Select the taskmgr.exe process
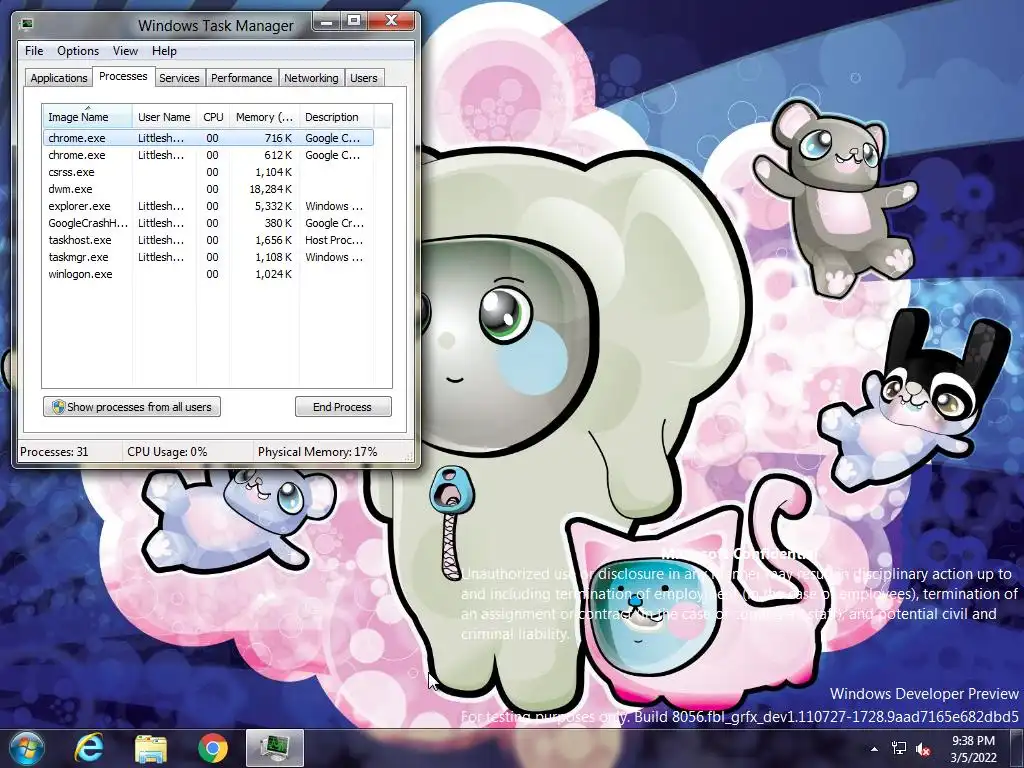Image resolution: width=1024 pixels, height=768 pixels. (x=208, y=257)
